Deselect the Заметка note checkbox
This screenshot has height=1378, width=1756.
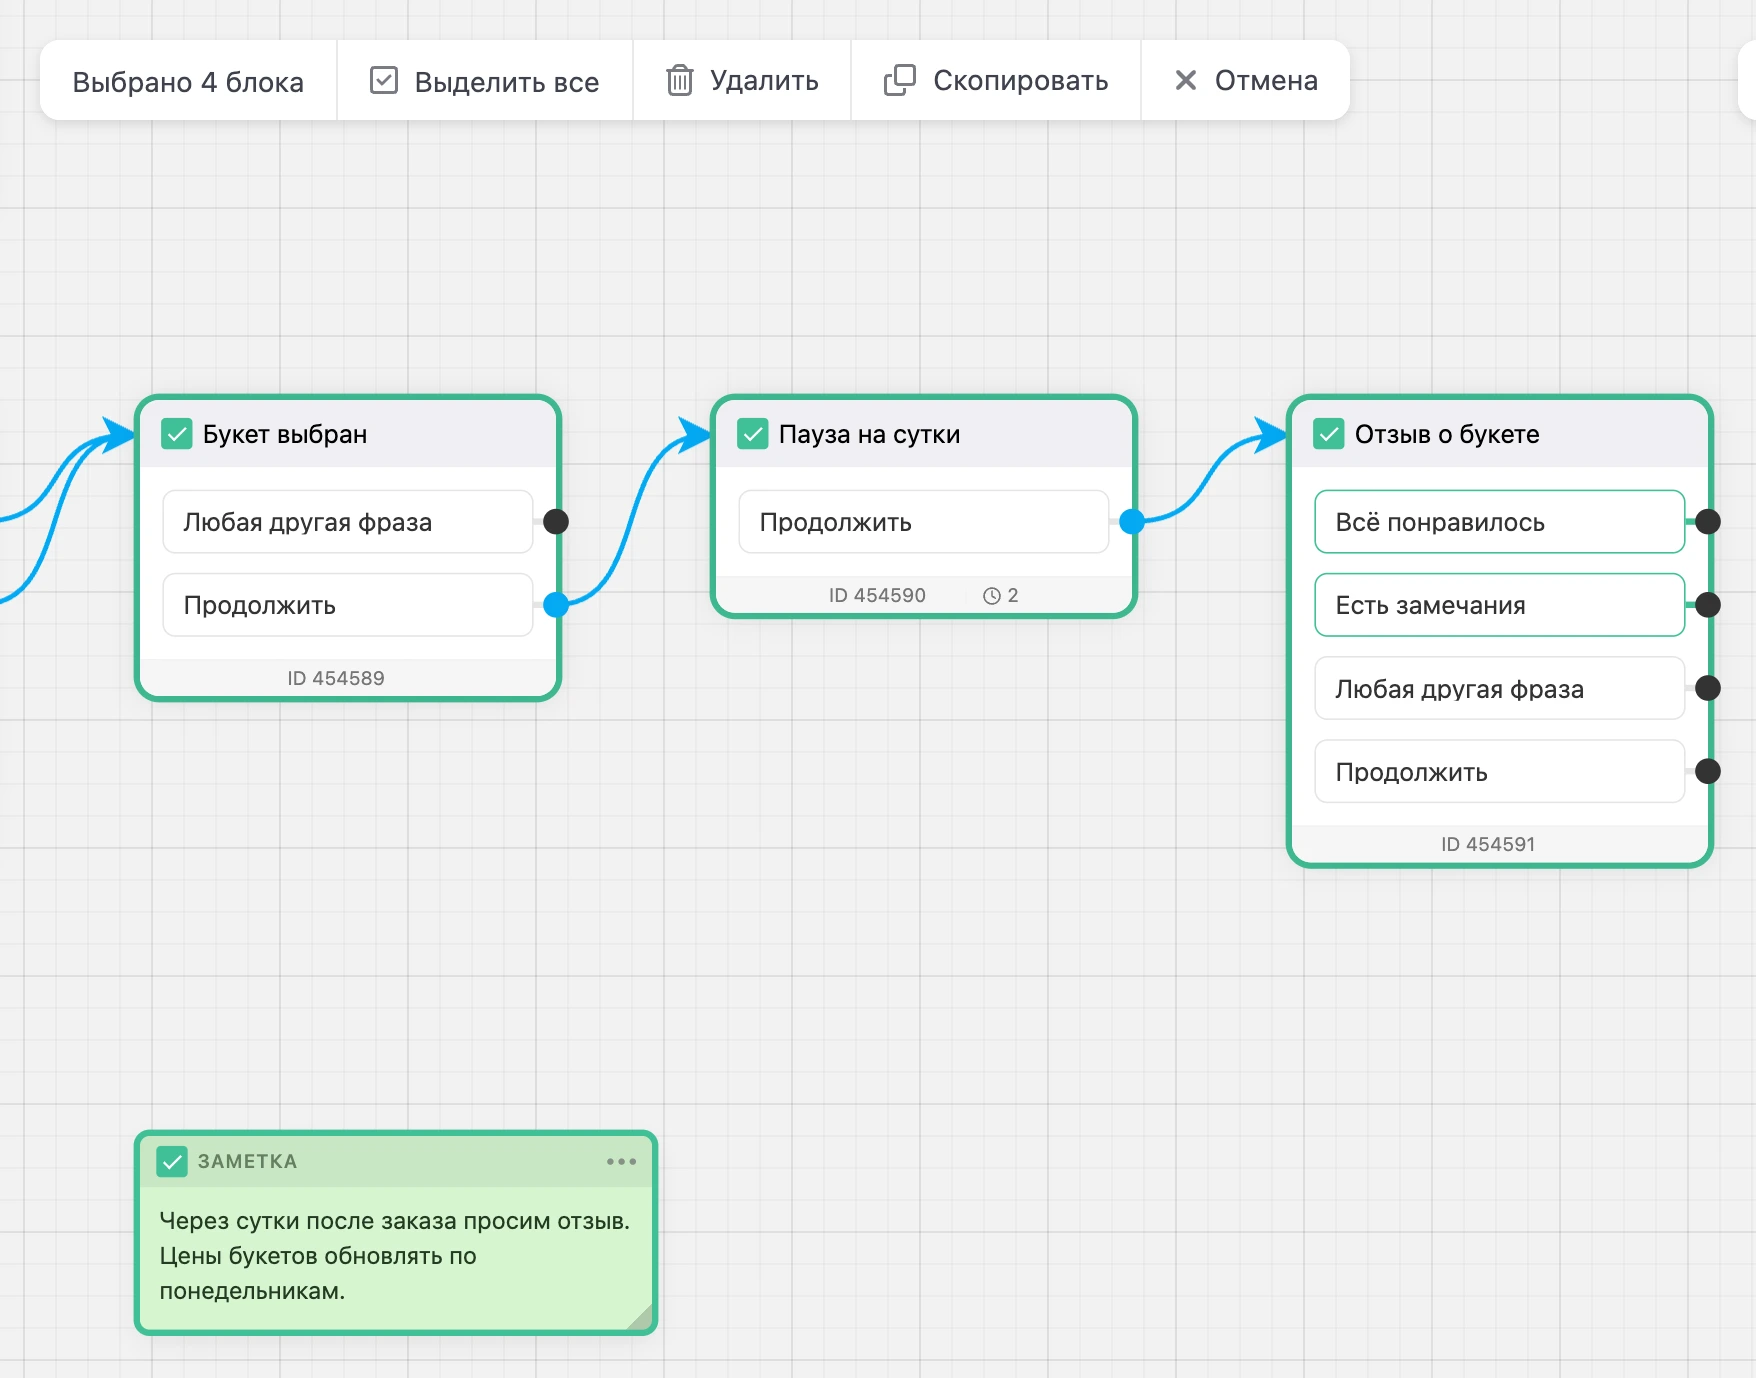(x=172, y=1161)
